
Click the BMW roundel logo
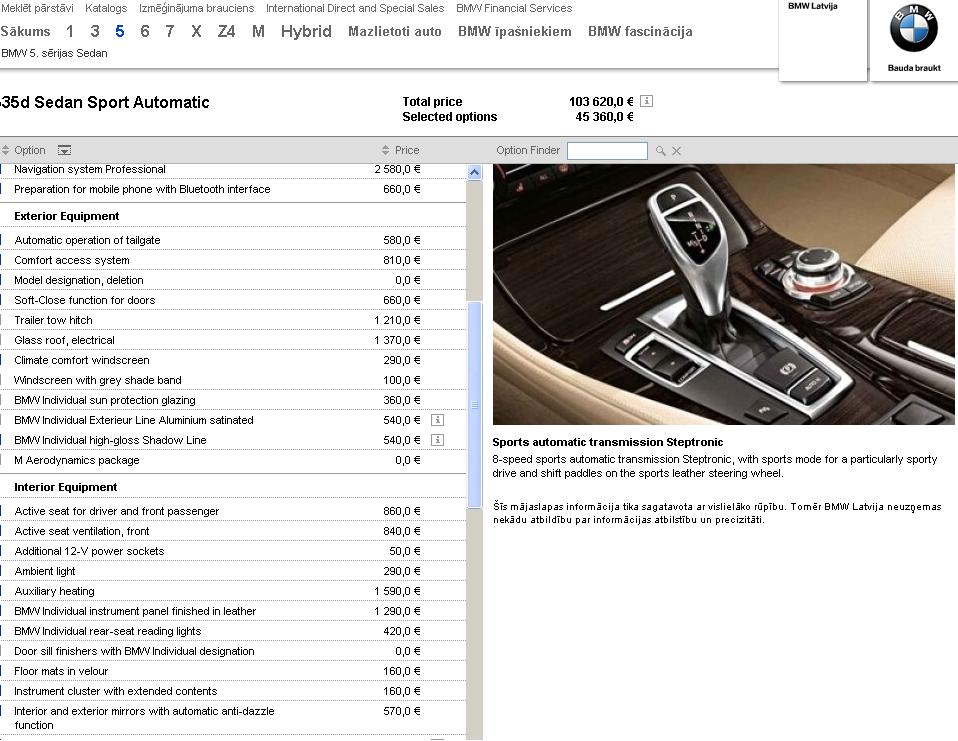pyautogui.click(x=913, y=28)
